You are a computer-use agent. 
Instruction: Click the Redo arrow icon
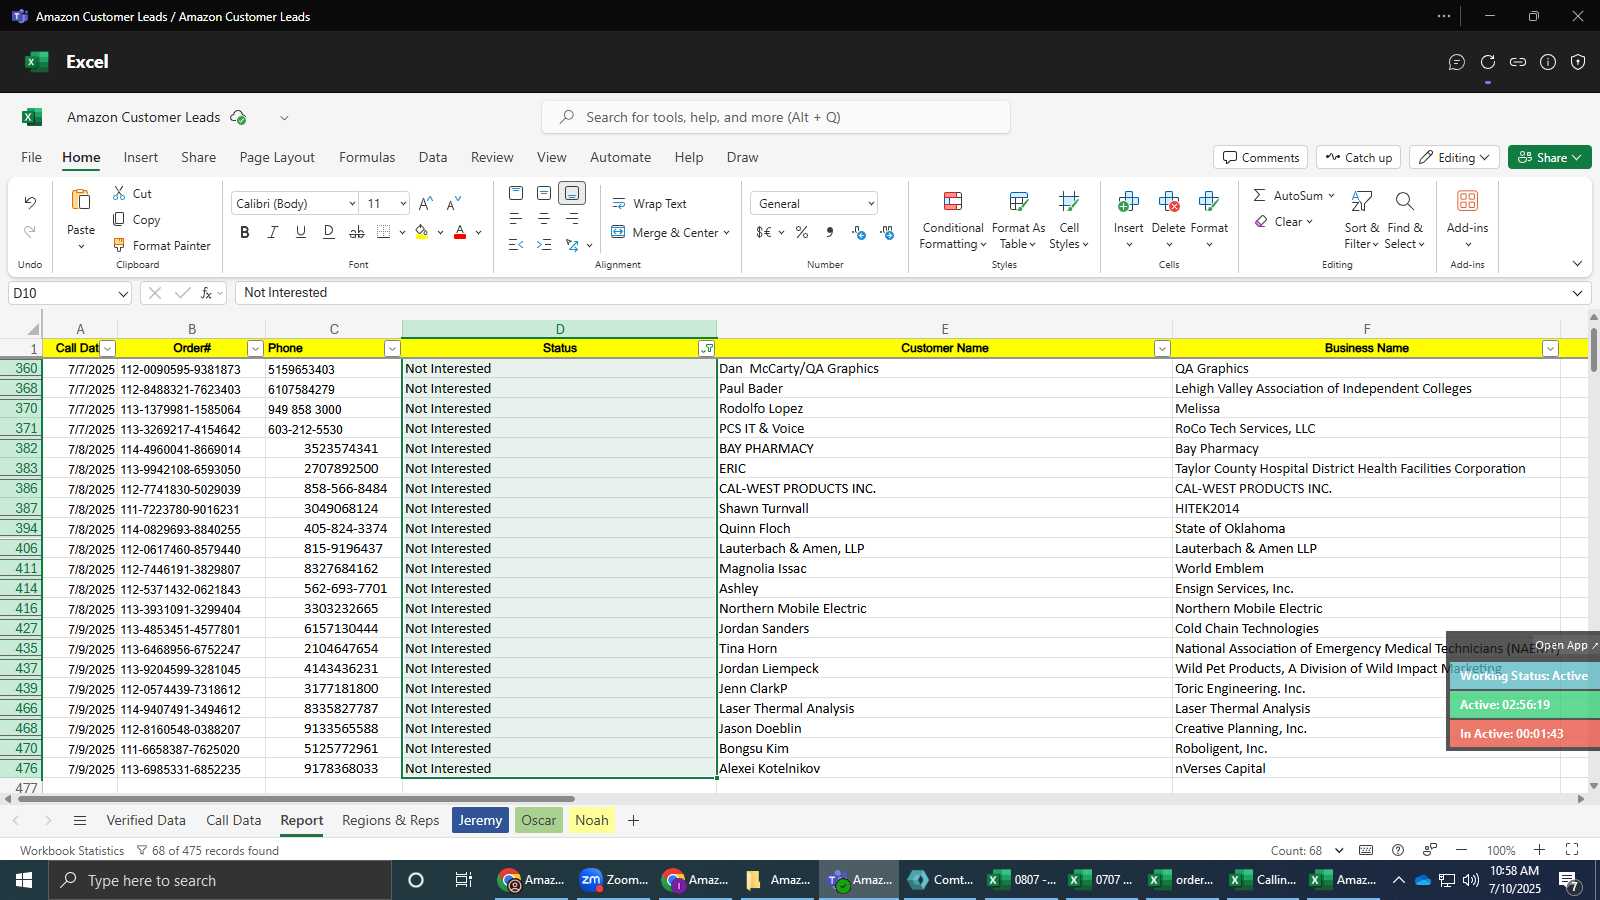(x=30, y=232)
